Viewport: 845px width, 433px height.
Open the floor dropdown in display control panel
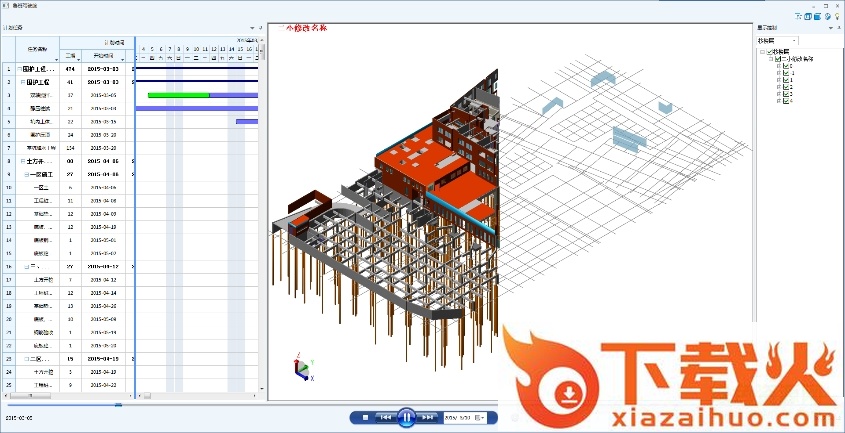(793, 40)
